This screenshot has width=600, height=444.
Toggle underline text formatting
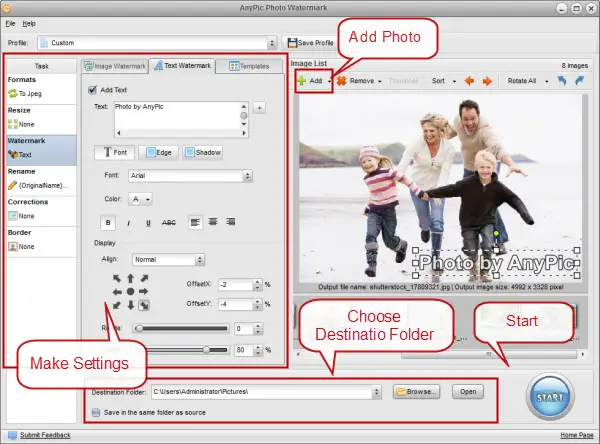[x=148, y=223]
